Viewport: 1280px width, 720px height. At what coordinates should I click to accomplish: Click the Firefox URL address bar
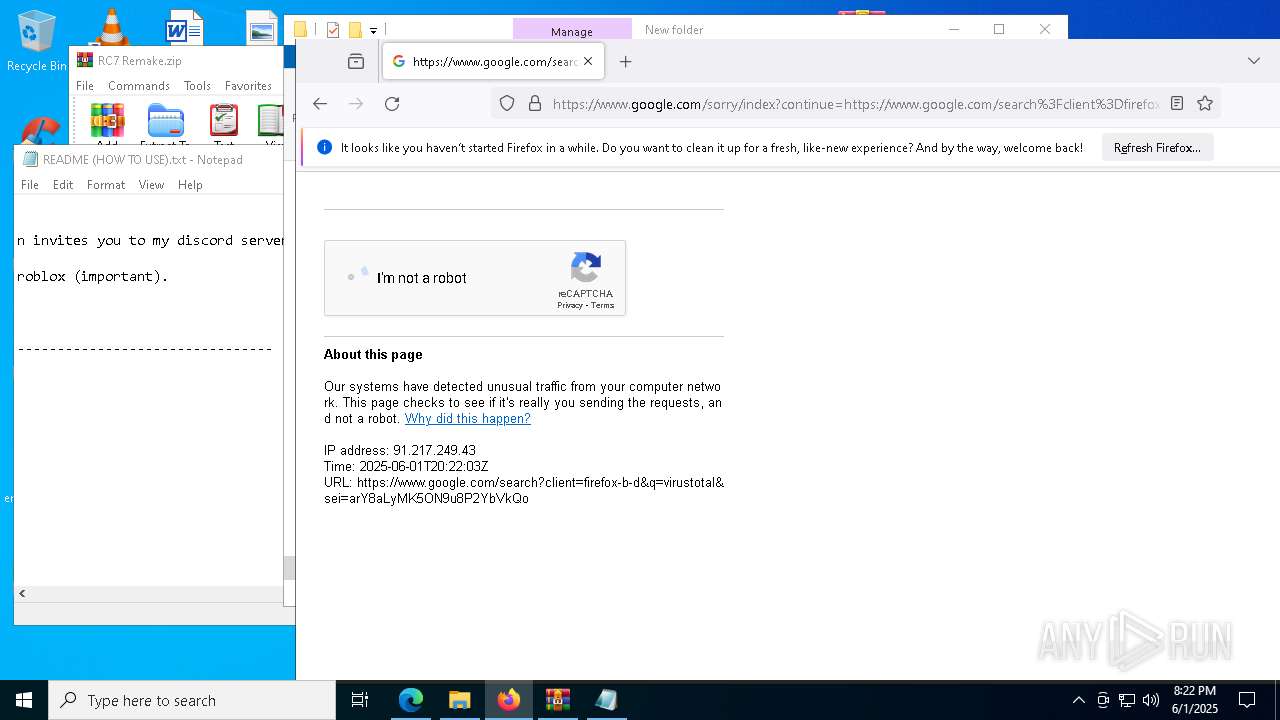[x=855, y=103]
